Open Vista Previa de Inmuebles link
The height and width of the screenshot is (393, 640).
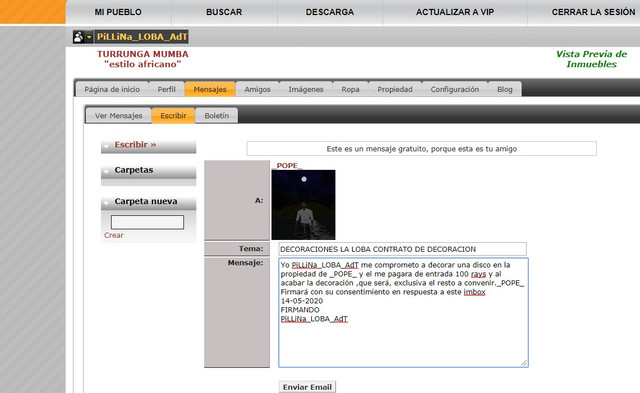click(591, 59)
